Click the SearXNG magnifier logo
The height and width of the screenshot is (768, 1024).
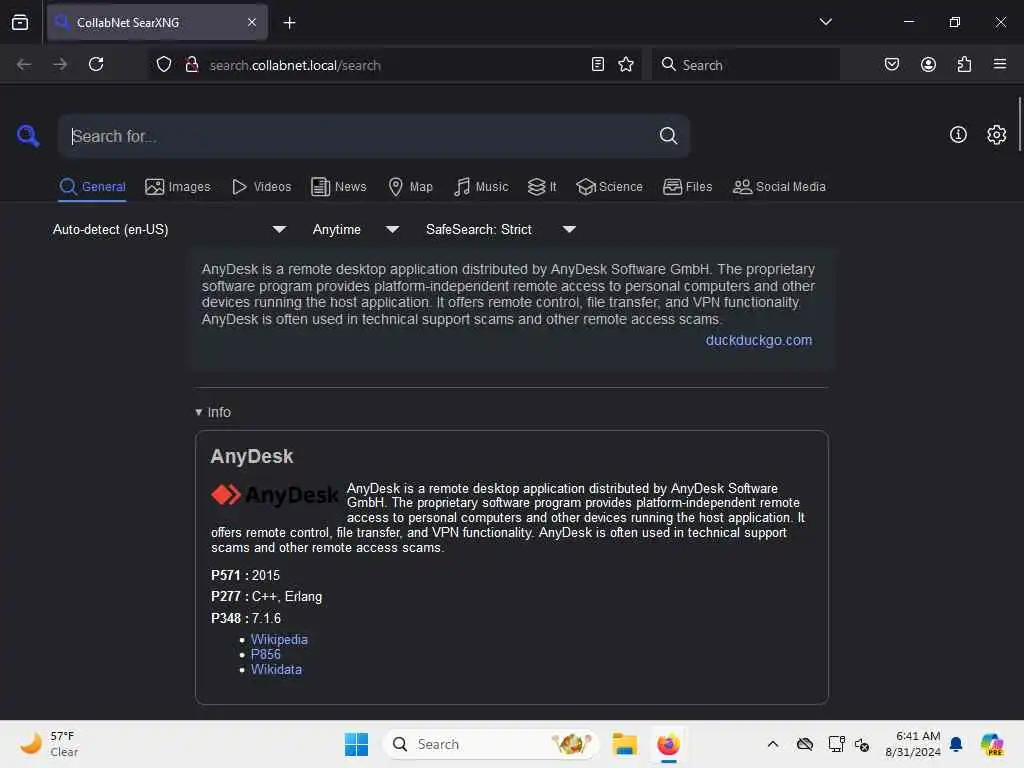point(28,136)
